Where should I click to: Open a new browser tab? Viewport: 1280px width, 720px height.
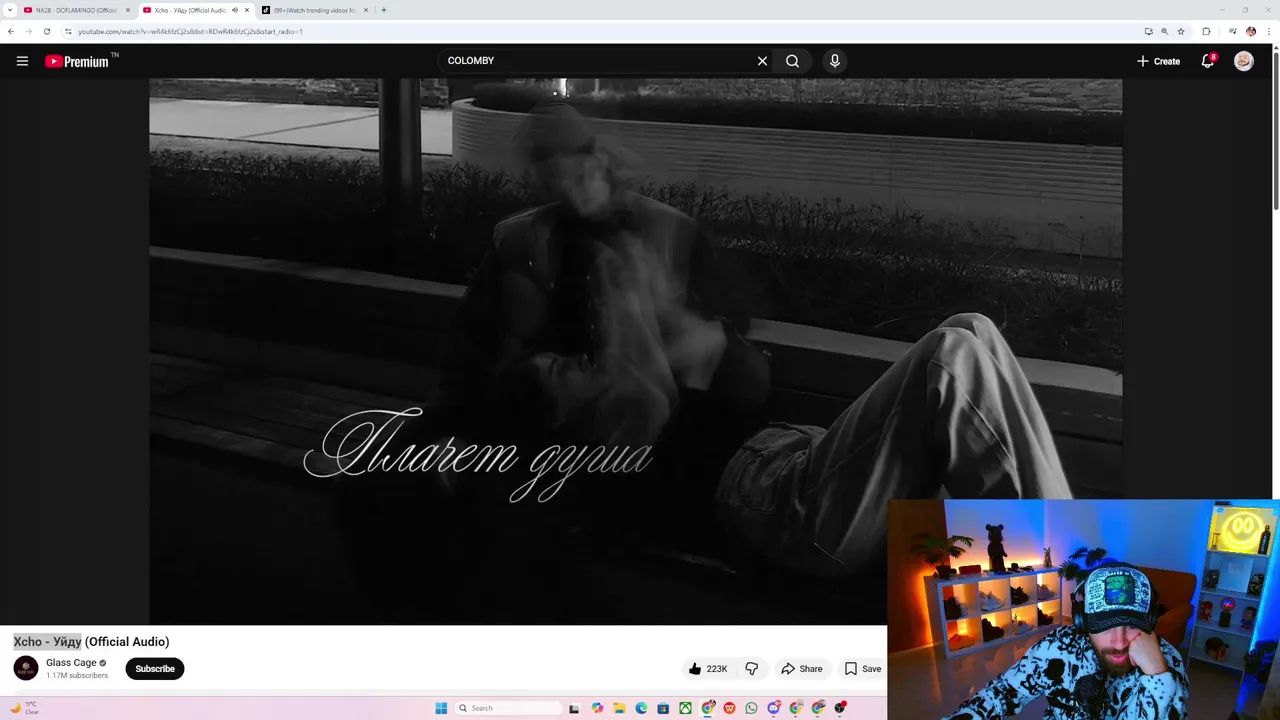coord(384,10)
